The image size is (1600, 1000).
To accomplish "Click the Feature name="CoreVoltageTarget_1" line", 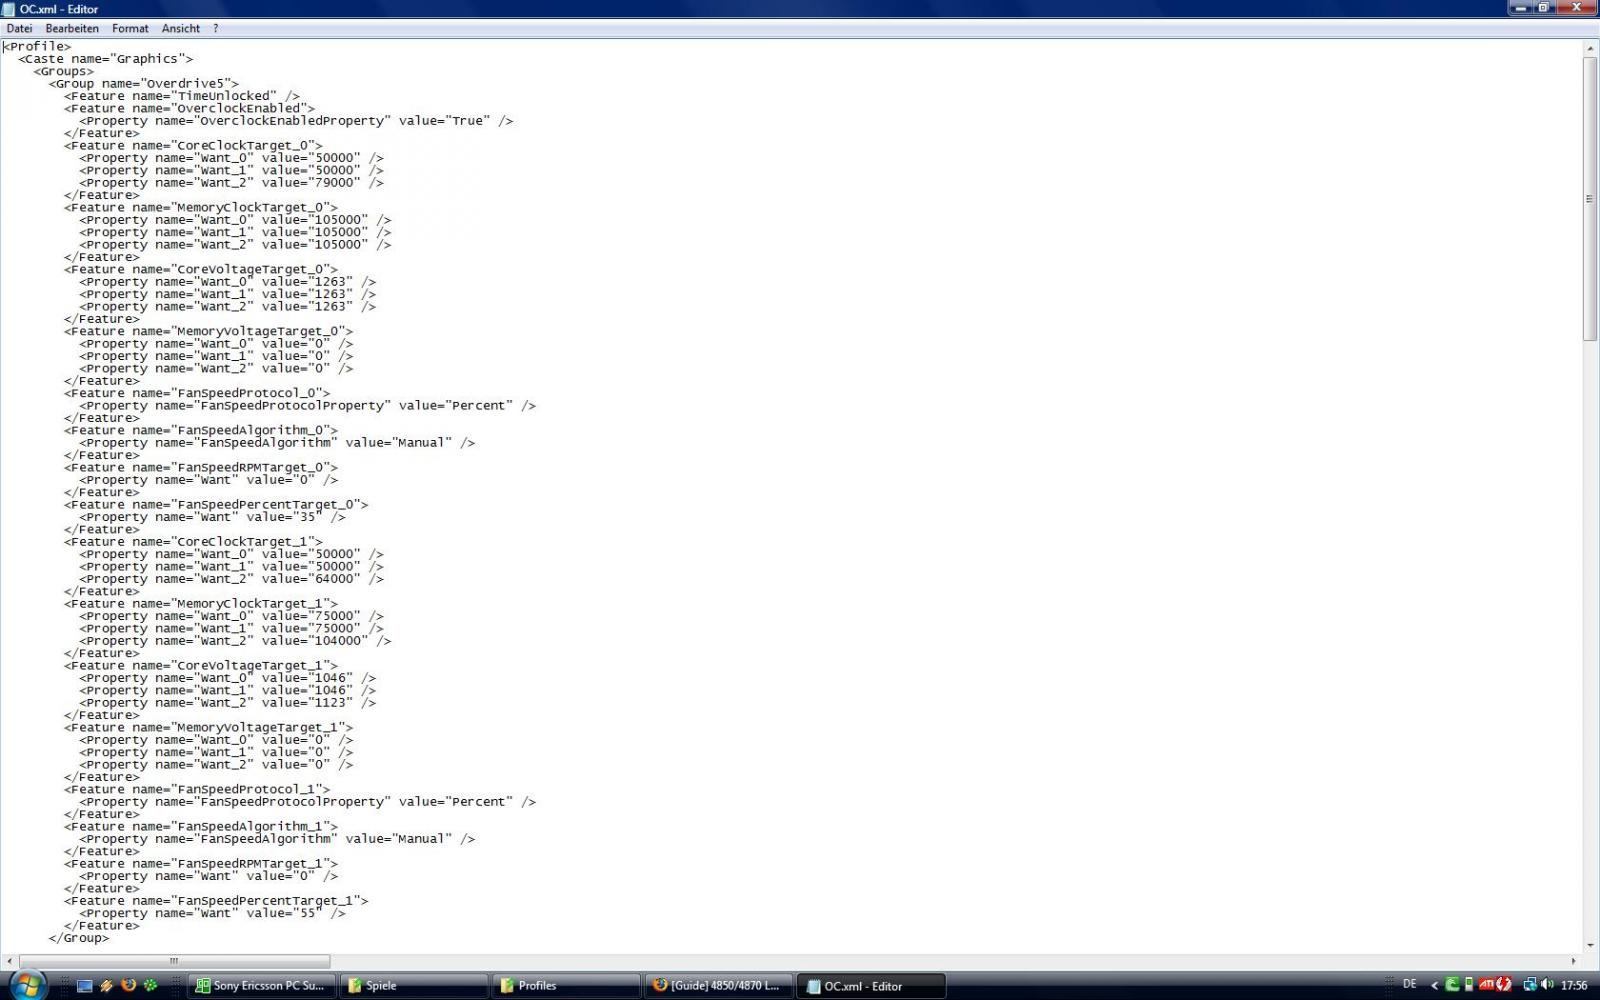I will click(x=201, y=666).
